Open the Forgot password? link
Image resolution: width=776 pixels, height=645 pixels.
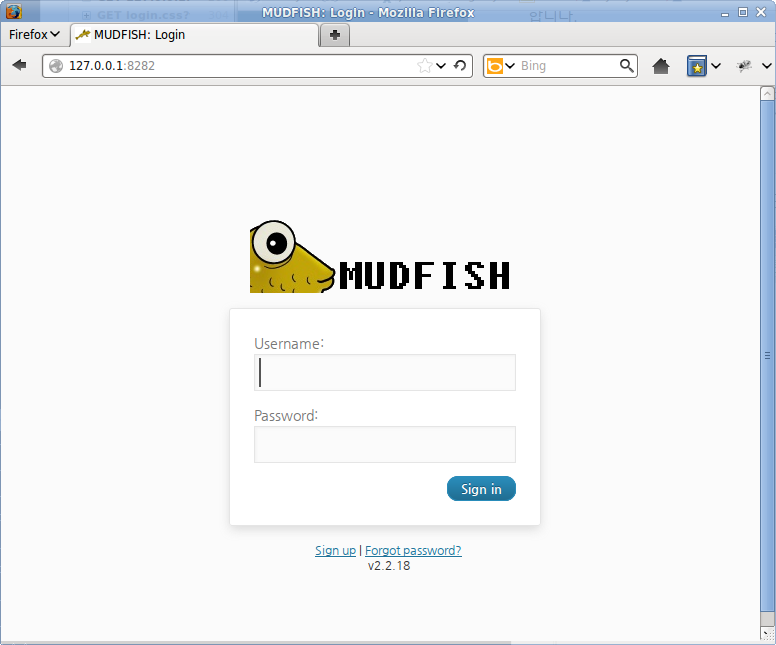pos(413,550)
